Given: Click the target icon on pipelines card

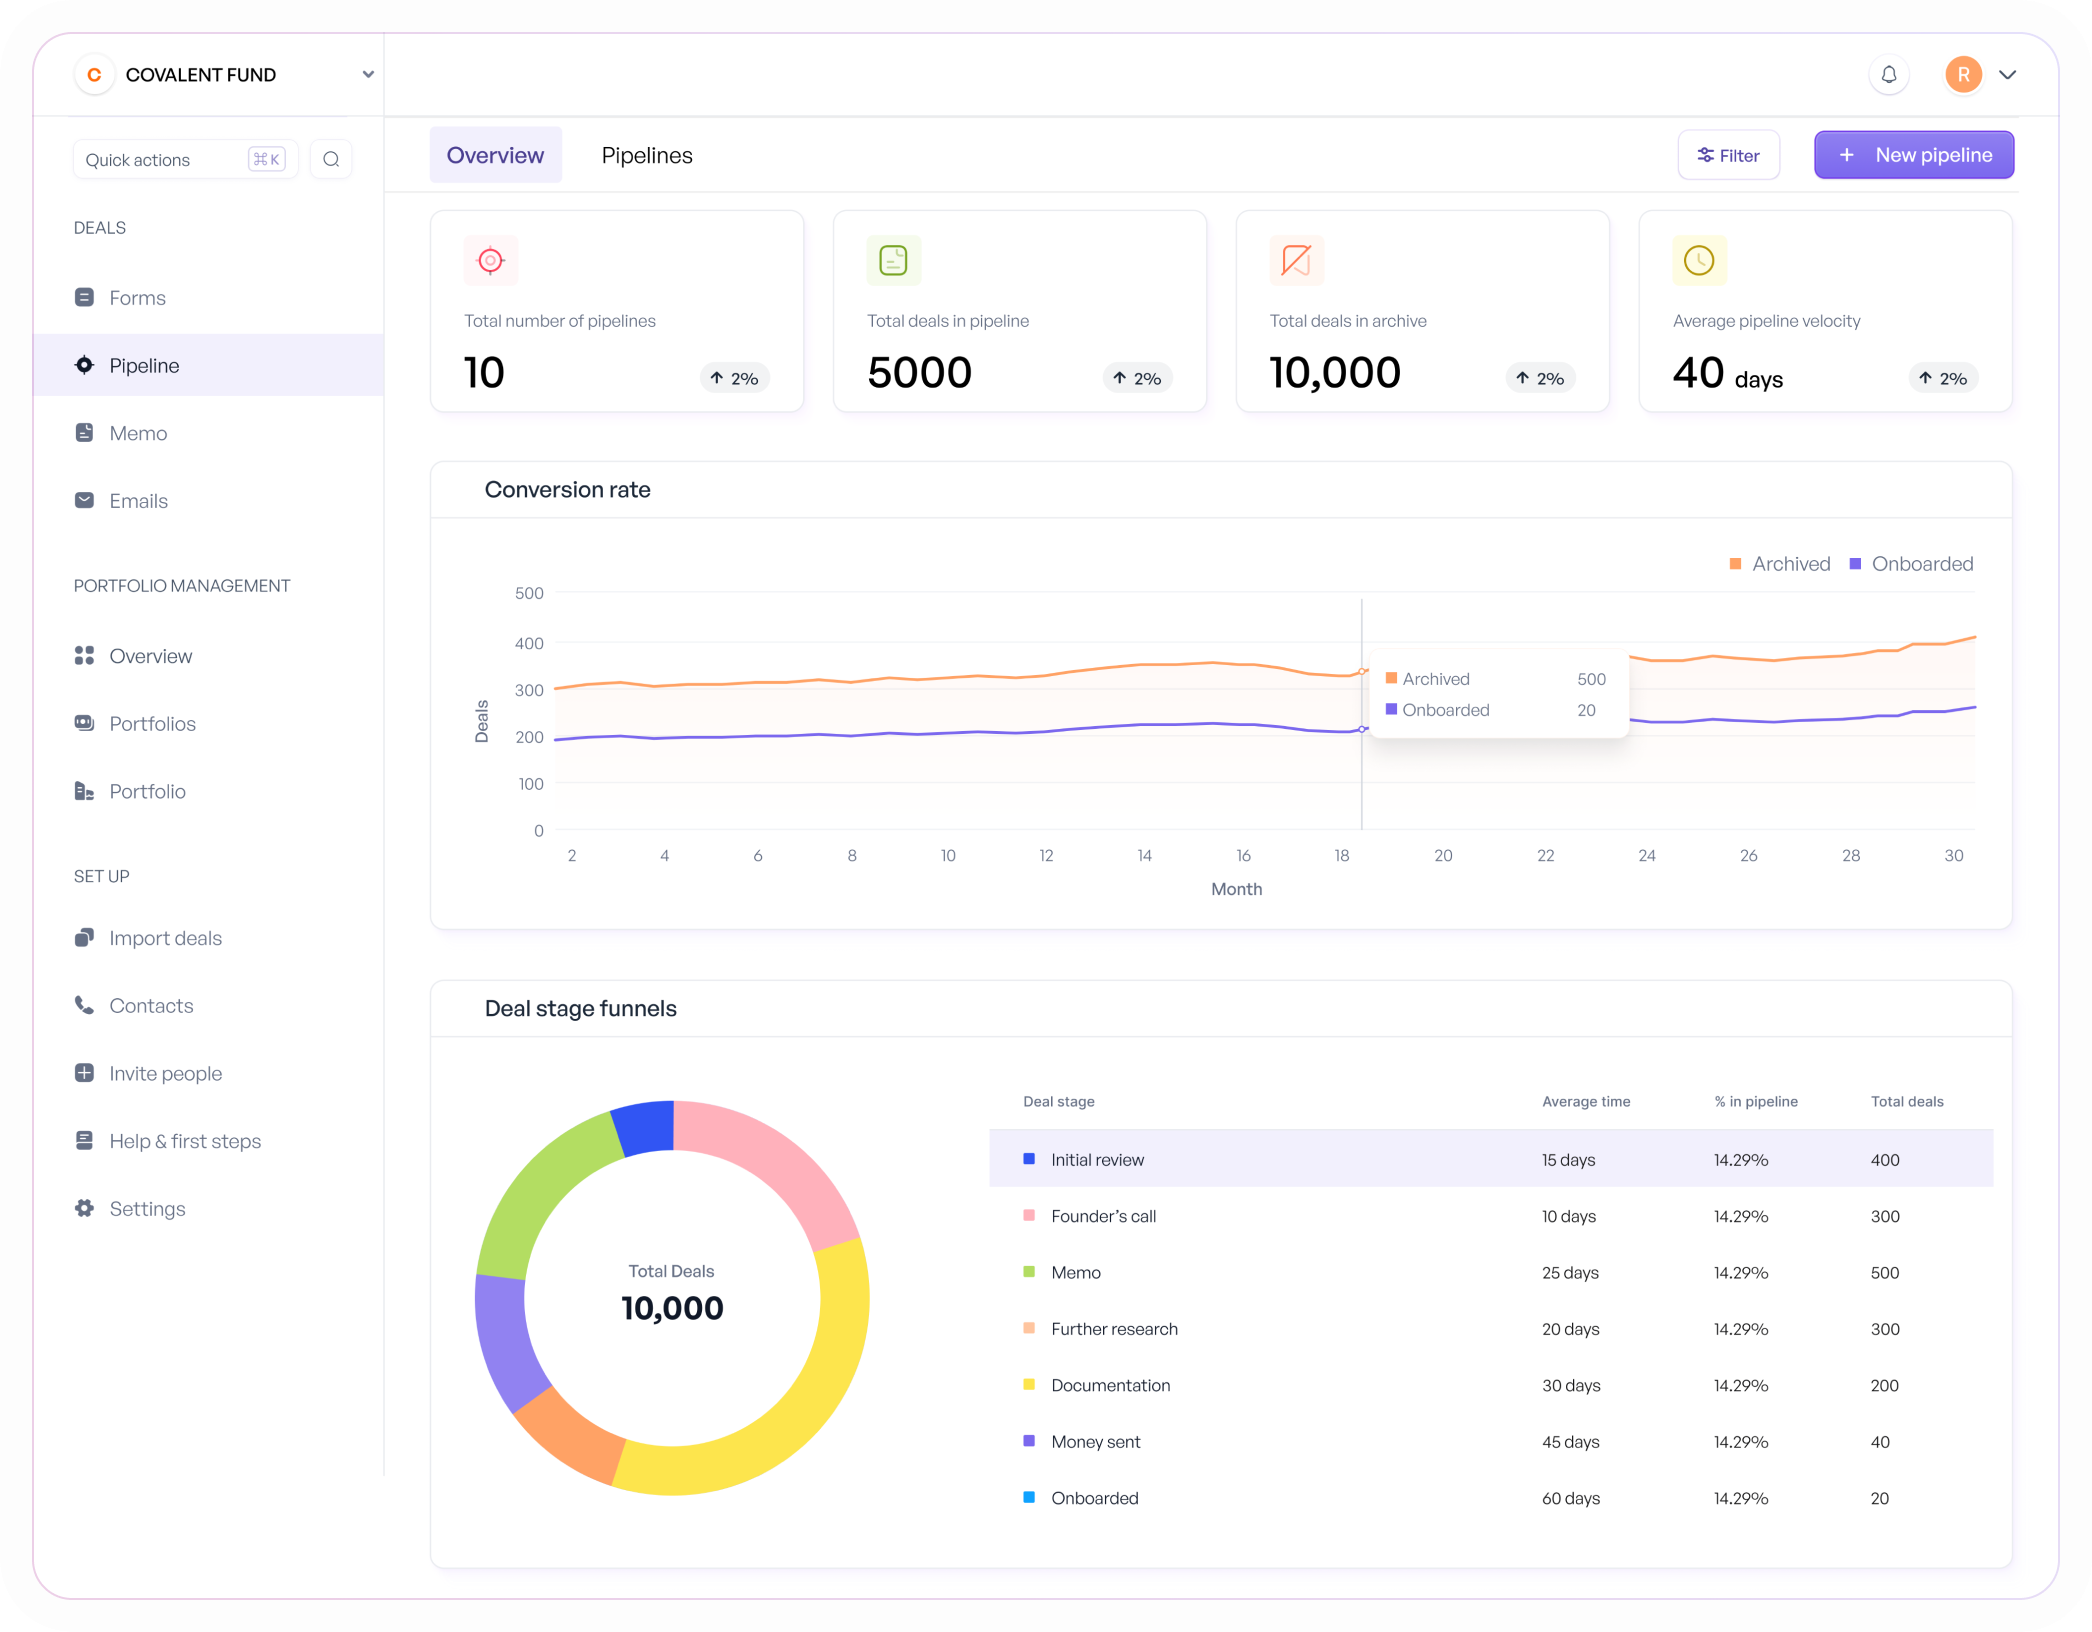Looking at the screenshot, I should [x=490, y=260].
